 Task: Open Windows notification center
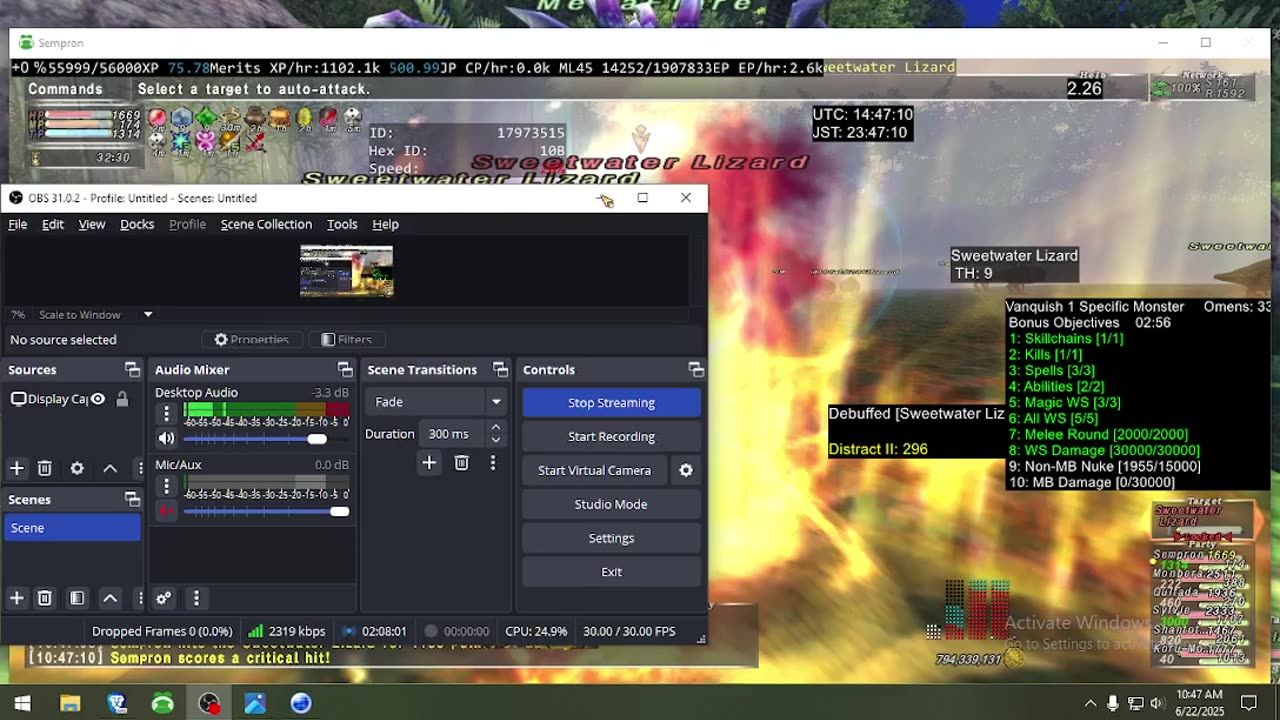click(1248, 704)
